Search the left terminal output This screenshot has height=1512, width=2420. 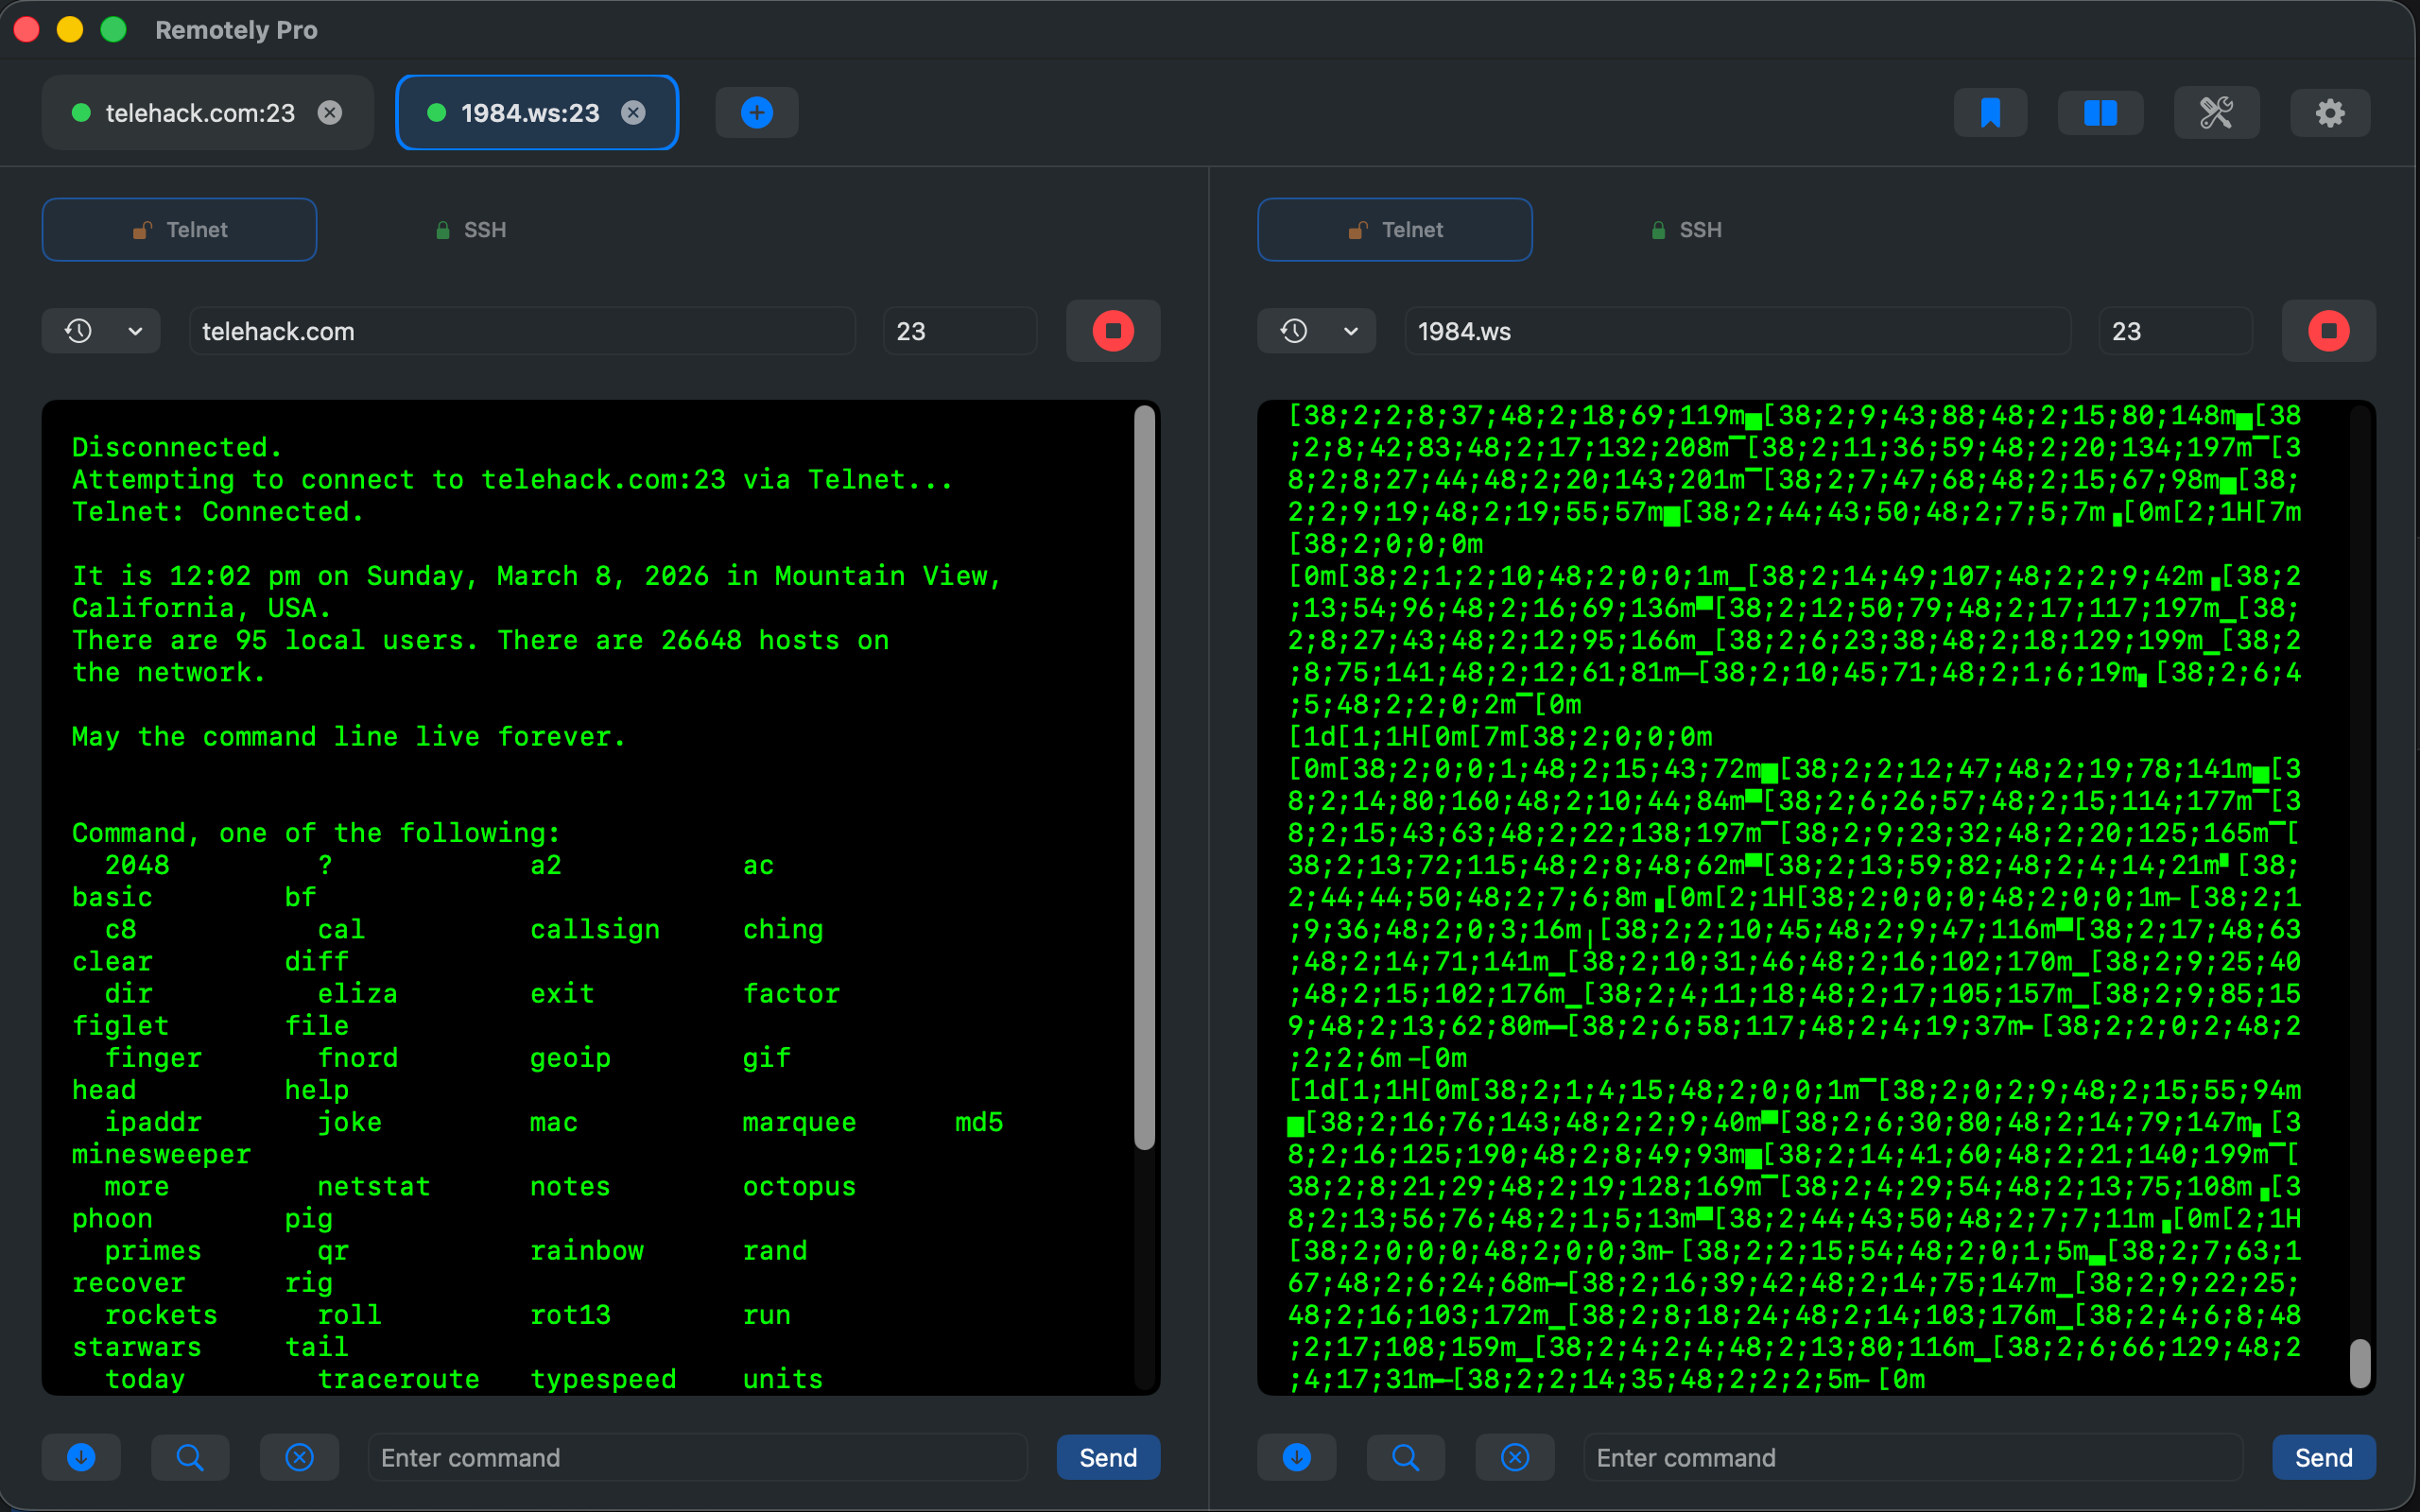click(x=190, y=1457)
